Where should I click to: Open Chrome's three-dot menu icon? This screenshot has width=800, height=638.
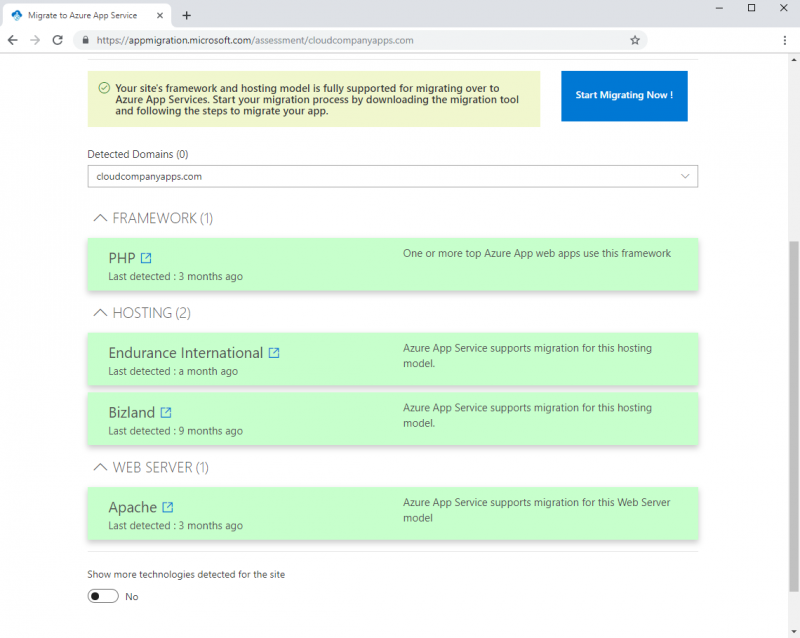click(785, 41)
